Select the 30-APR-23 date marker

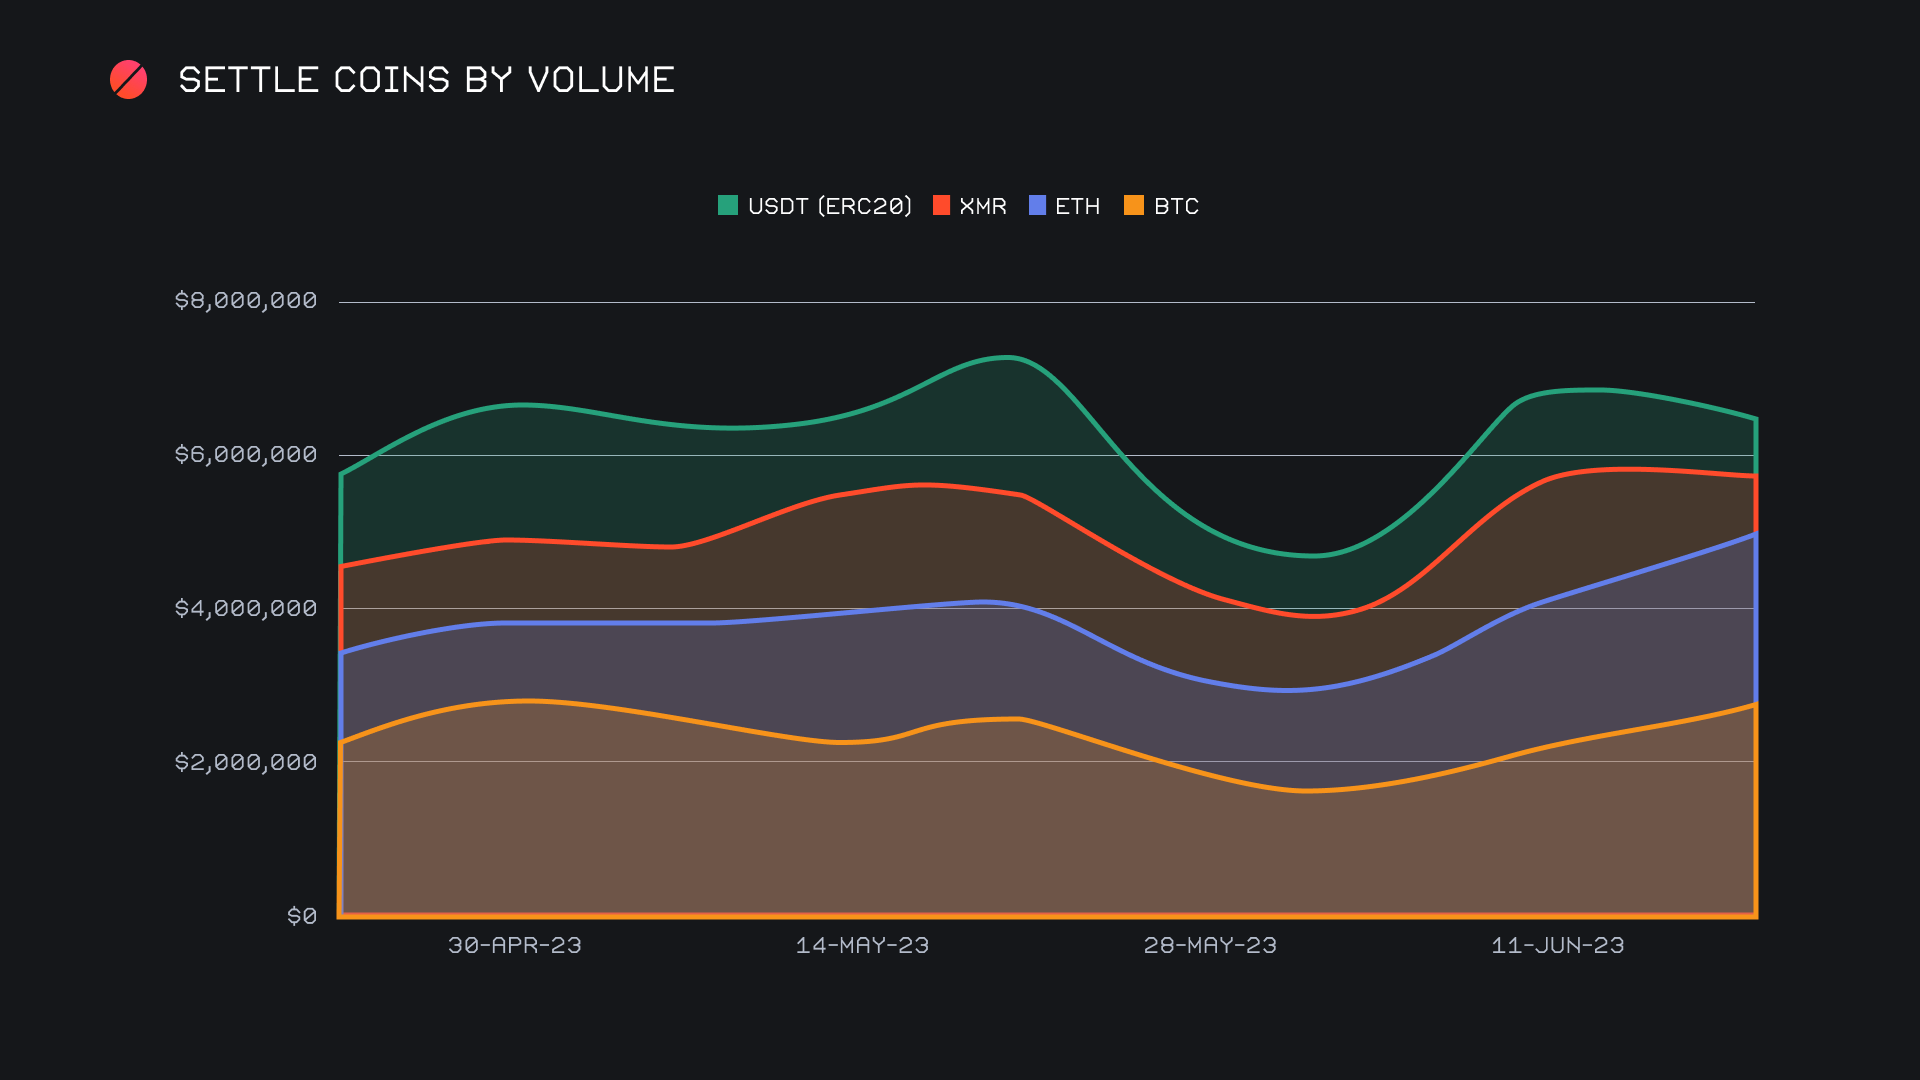pyautogui.click(x=514, y=946)
